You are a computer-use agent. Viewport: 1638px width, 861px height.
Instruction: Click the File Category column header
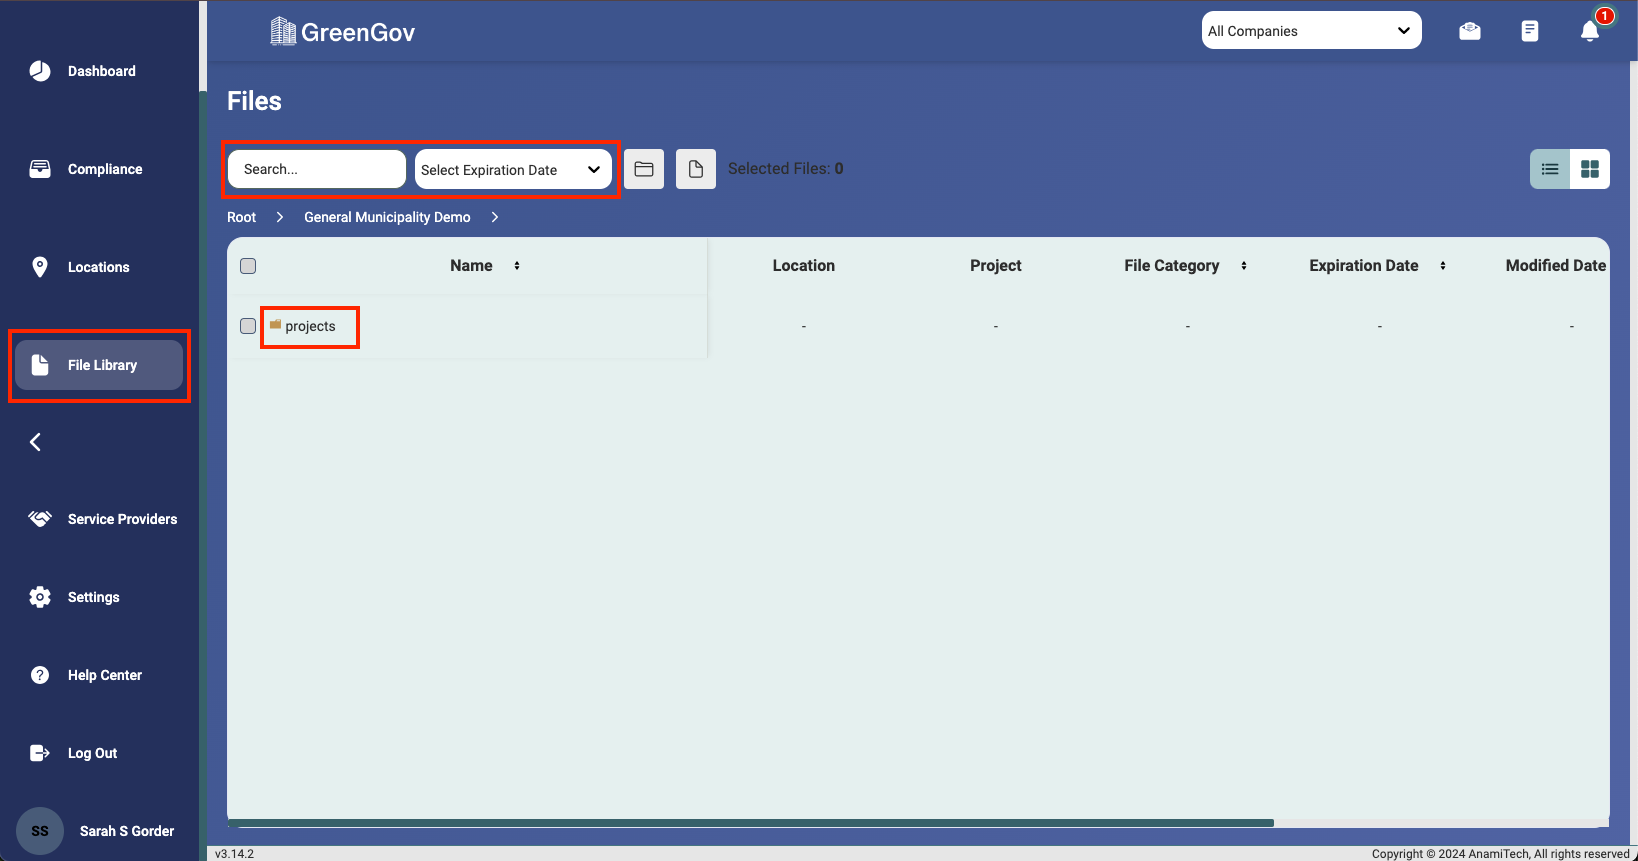click(1172, 266)
